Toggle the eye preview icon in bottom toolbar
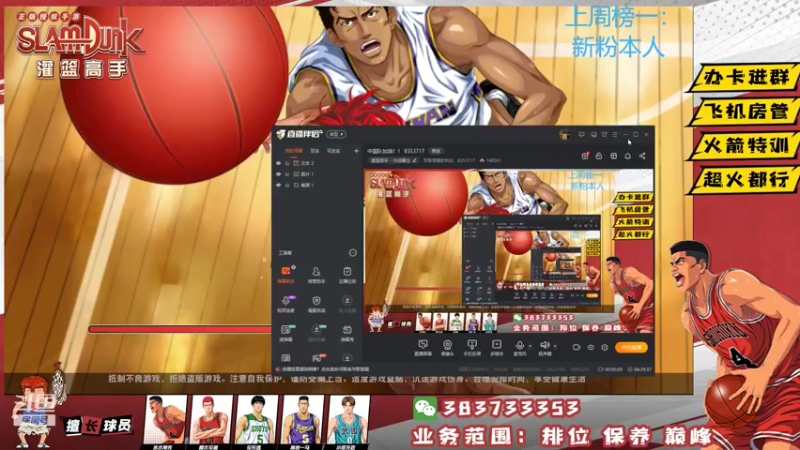Image resolution: width=800 pixels, height=450 pixels. 590,347
